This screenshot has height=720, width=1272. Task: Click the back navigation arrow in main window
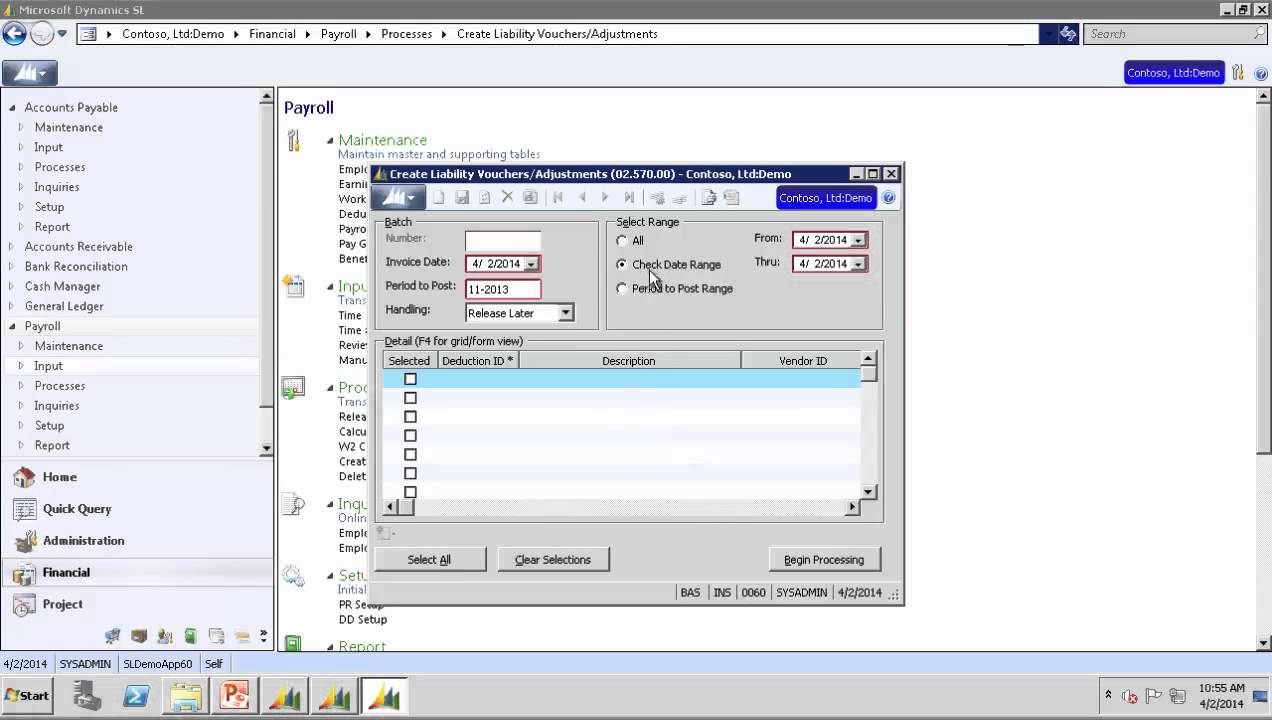(x=14, y=34)
